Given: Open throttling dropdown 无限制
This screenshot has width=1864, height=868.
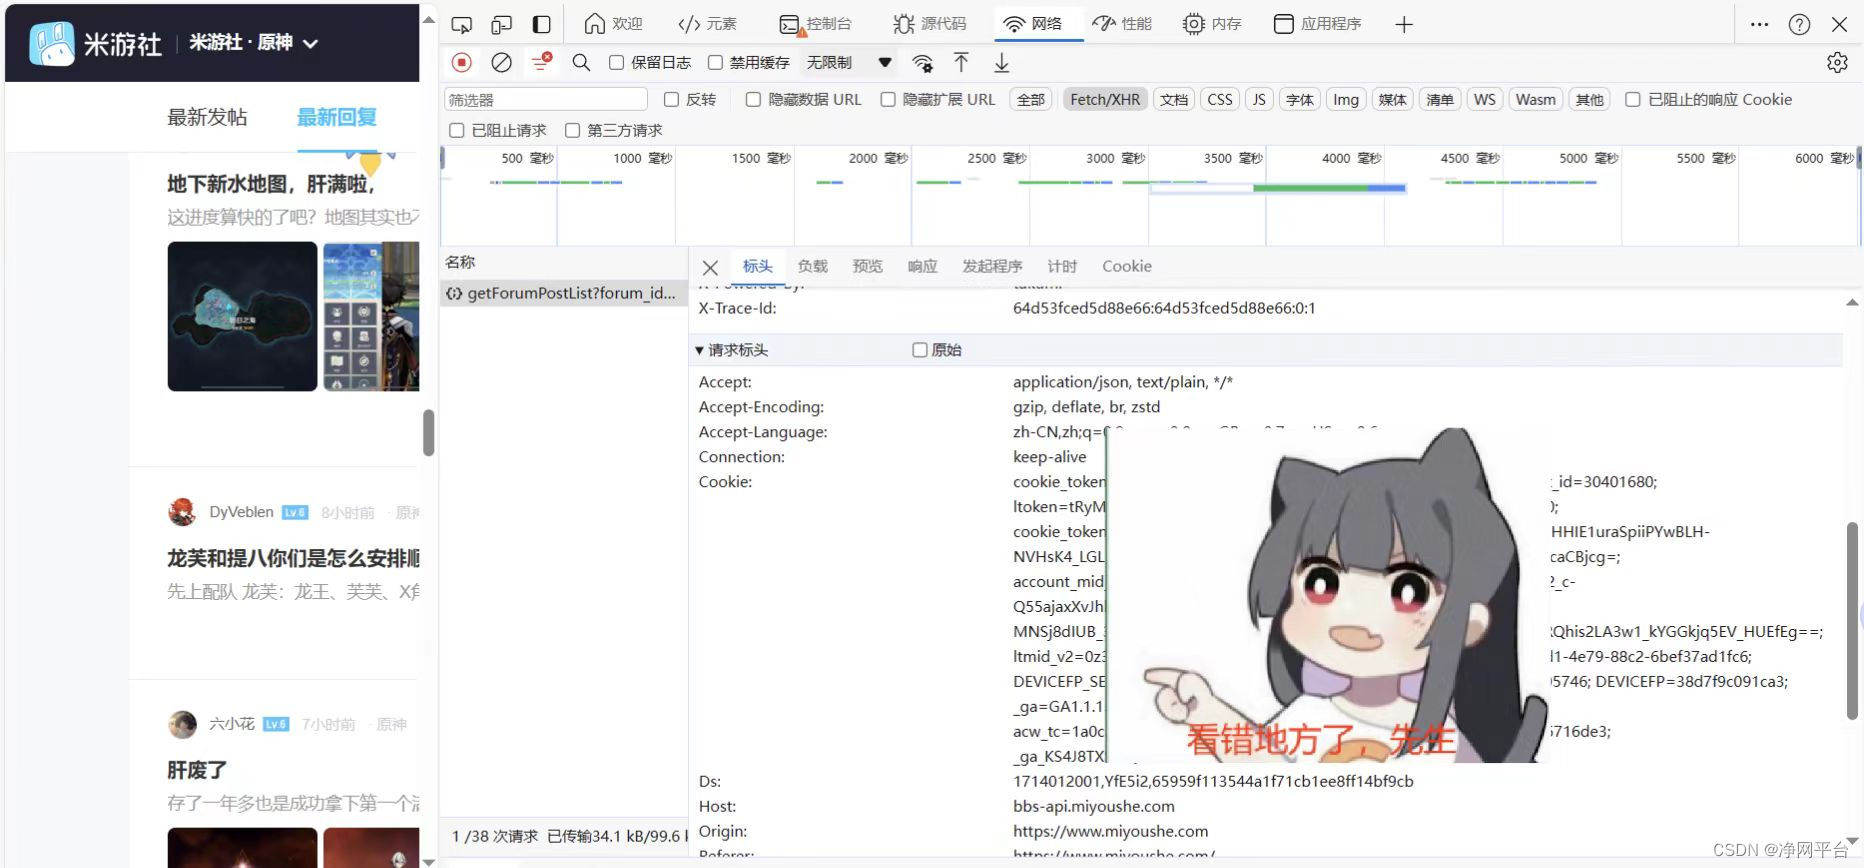Looking at the screenshot, I should coord(849,63).
